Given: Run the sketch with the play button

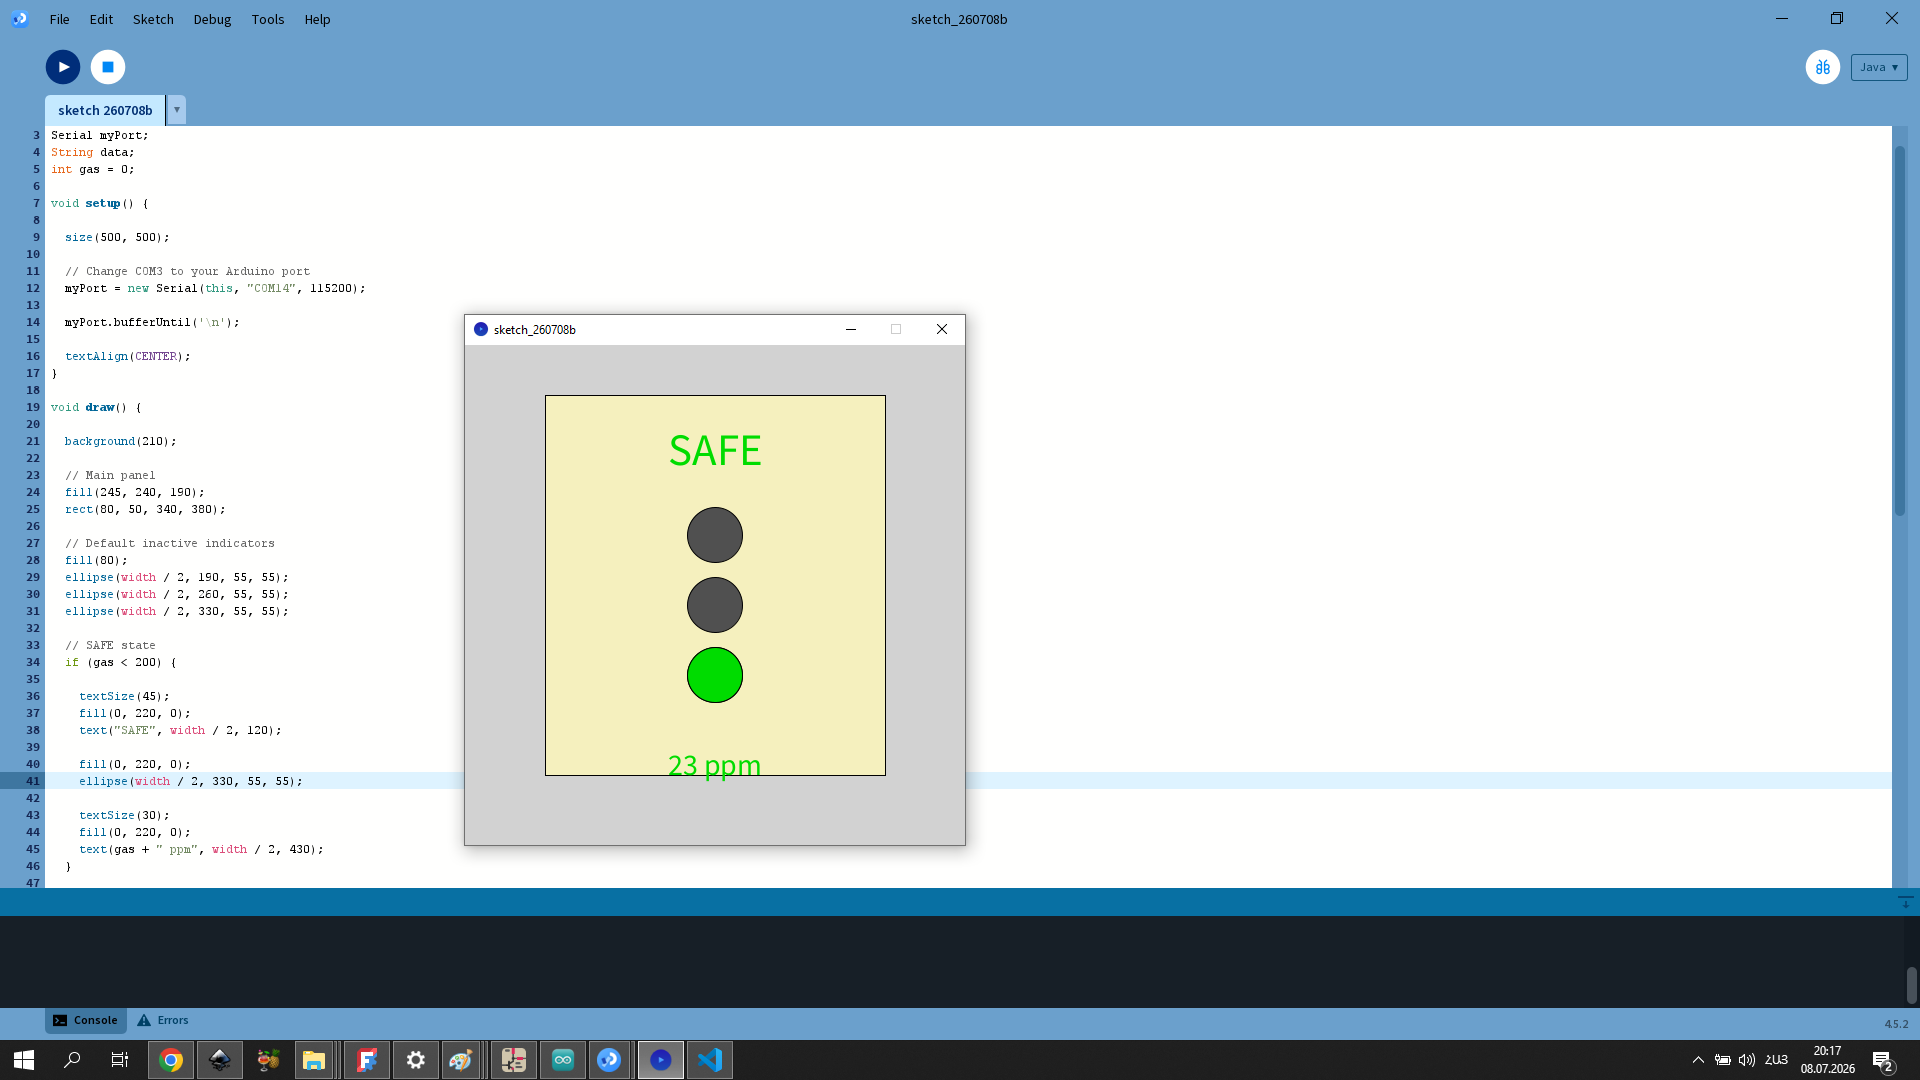Looking at the screenshot, I should [x=63, y=67].
